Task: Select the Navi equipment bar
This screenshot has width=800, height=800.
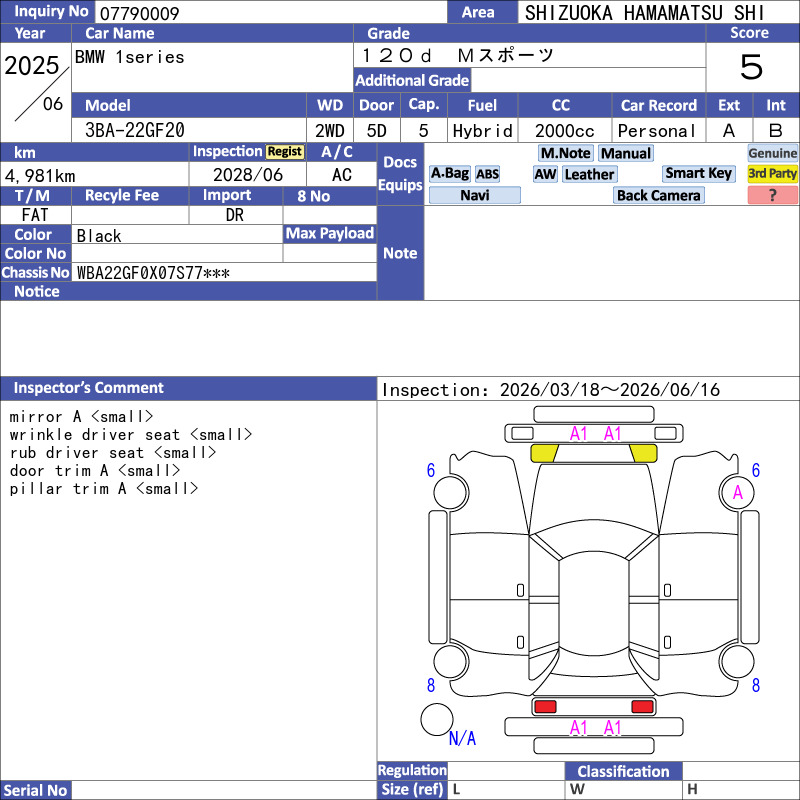Action: point(475,196)
